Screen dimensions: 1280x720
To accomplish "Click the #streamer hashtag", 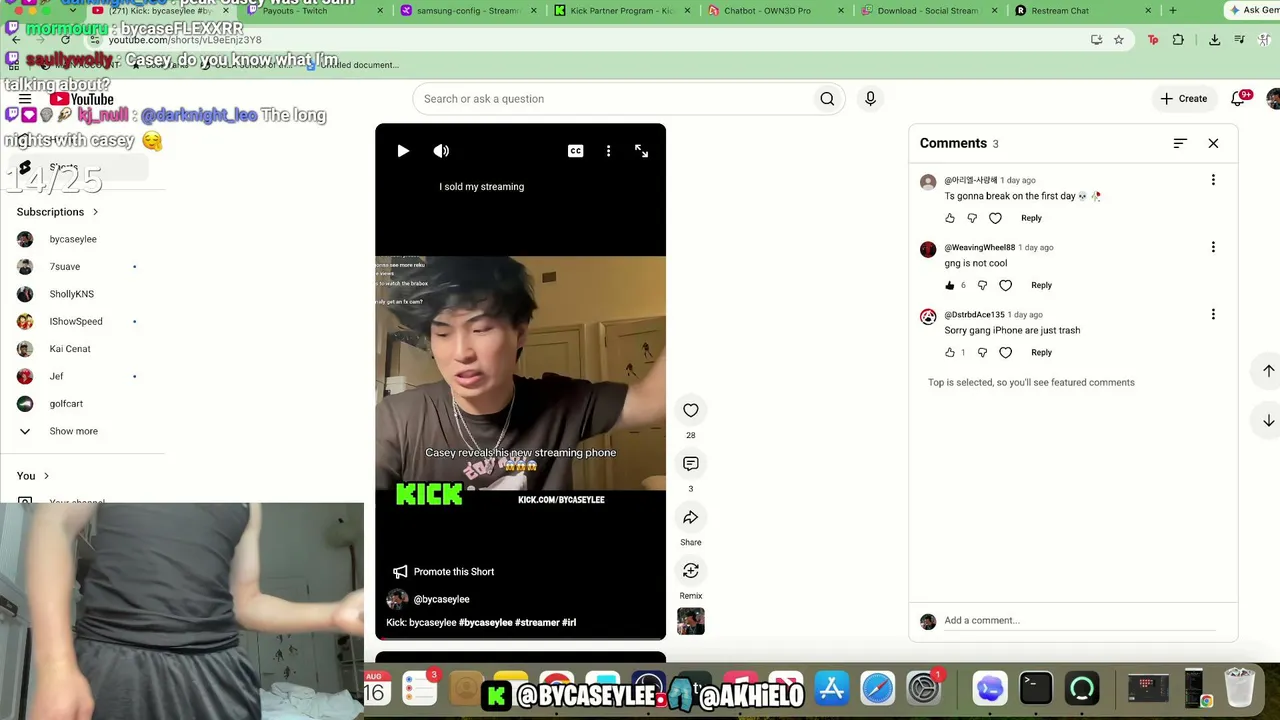I will [x=538, y=622].
